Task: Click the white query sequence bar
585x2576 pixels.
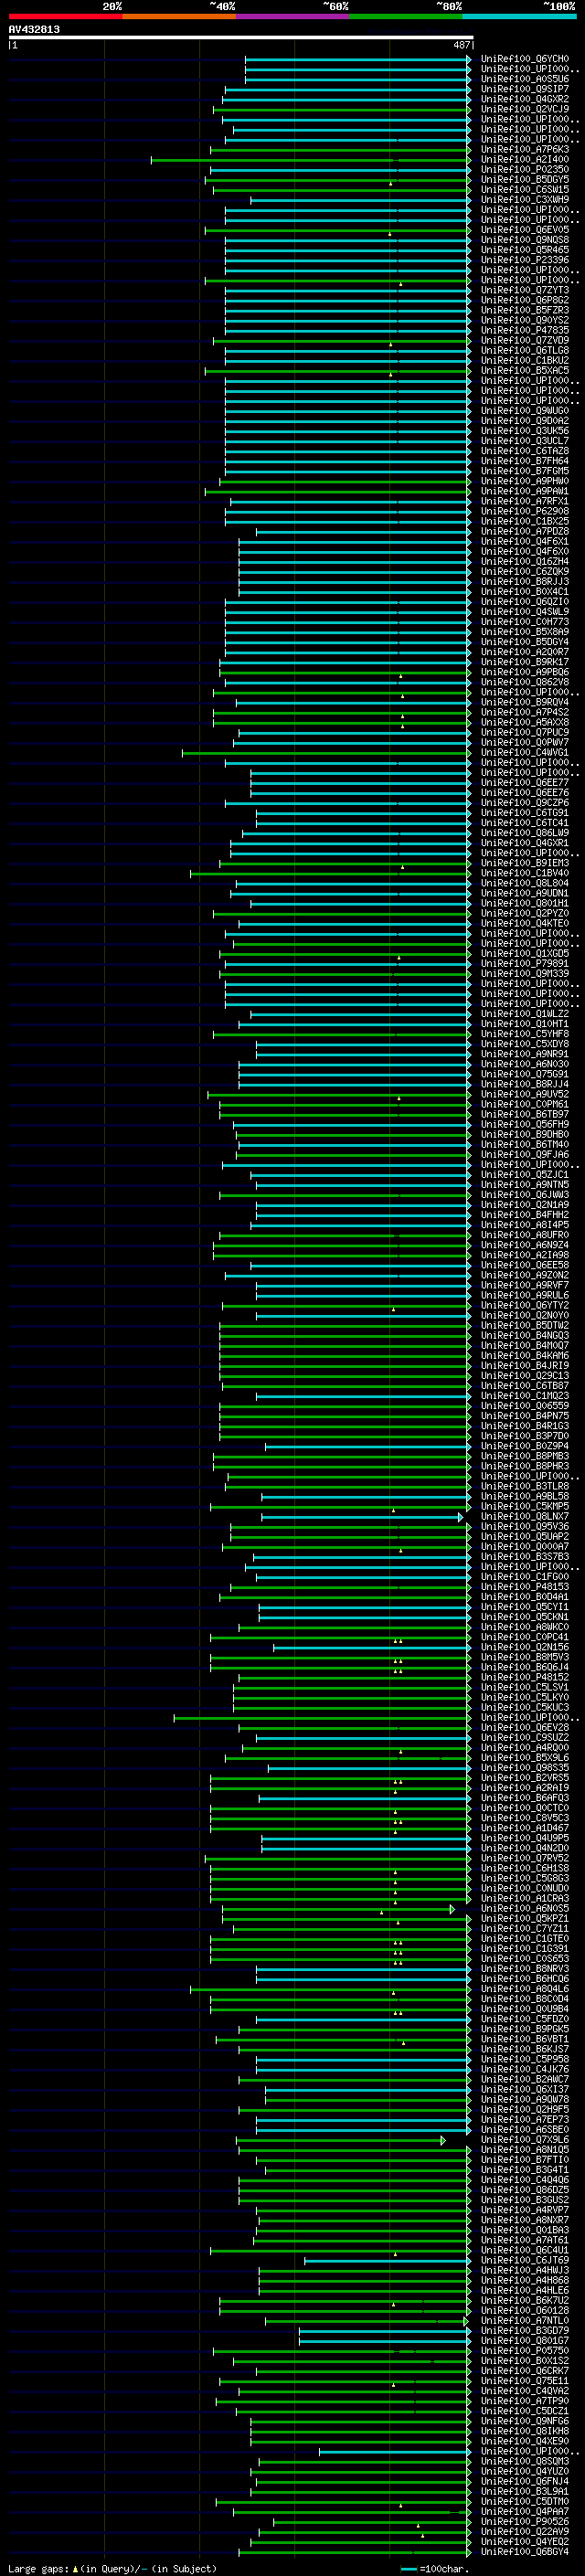Action: click(240, 37)
